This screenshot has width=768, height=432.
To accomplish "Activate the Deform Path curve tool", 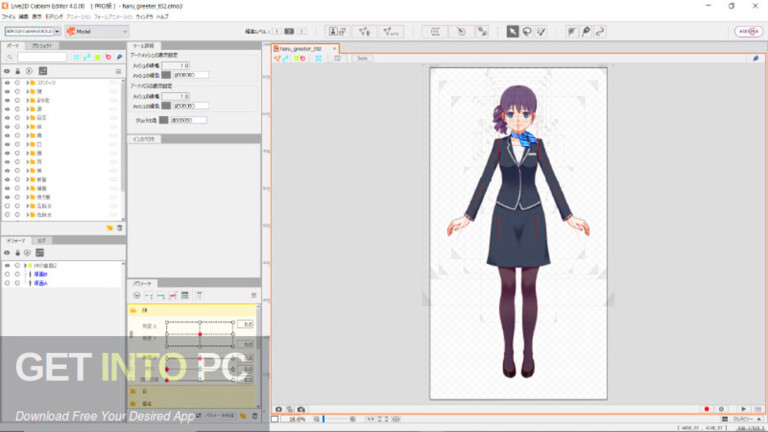I will click(600, 31).
